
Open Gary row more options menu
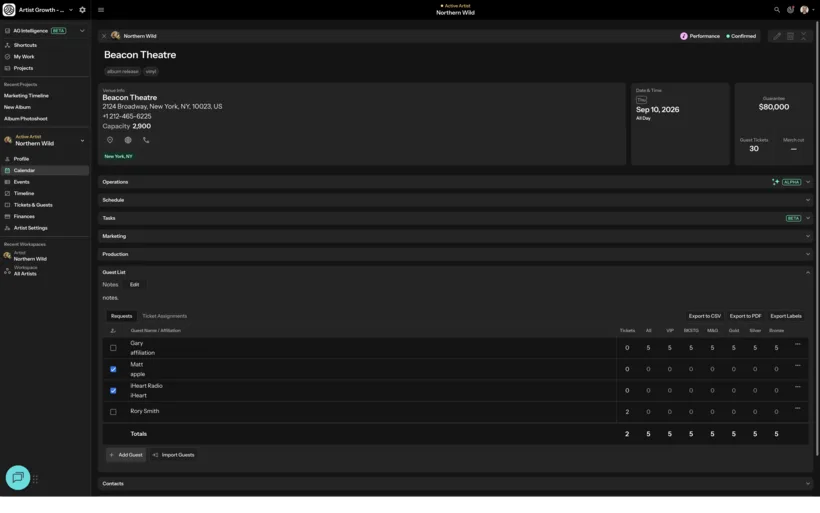point(798,344)
